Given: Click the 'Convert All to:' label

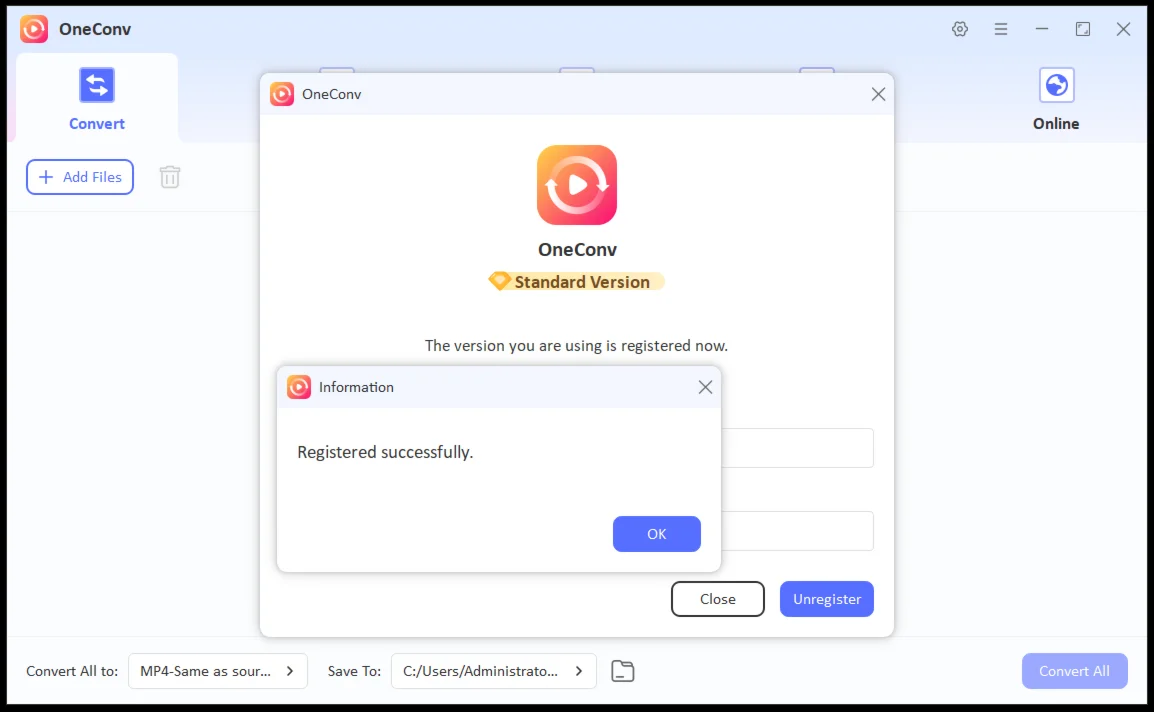Looking at the screenshot, I should pos(72,671).
